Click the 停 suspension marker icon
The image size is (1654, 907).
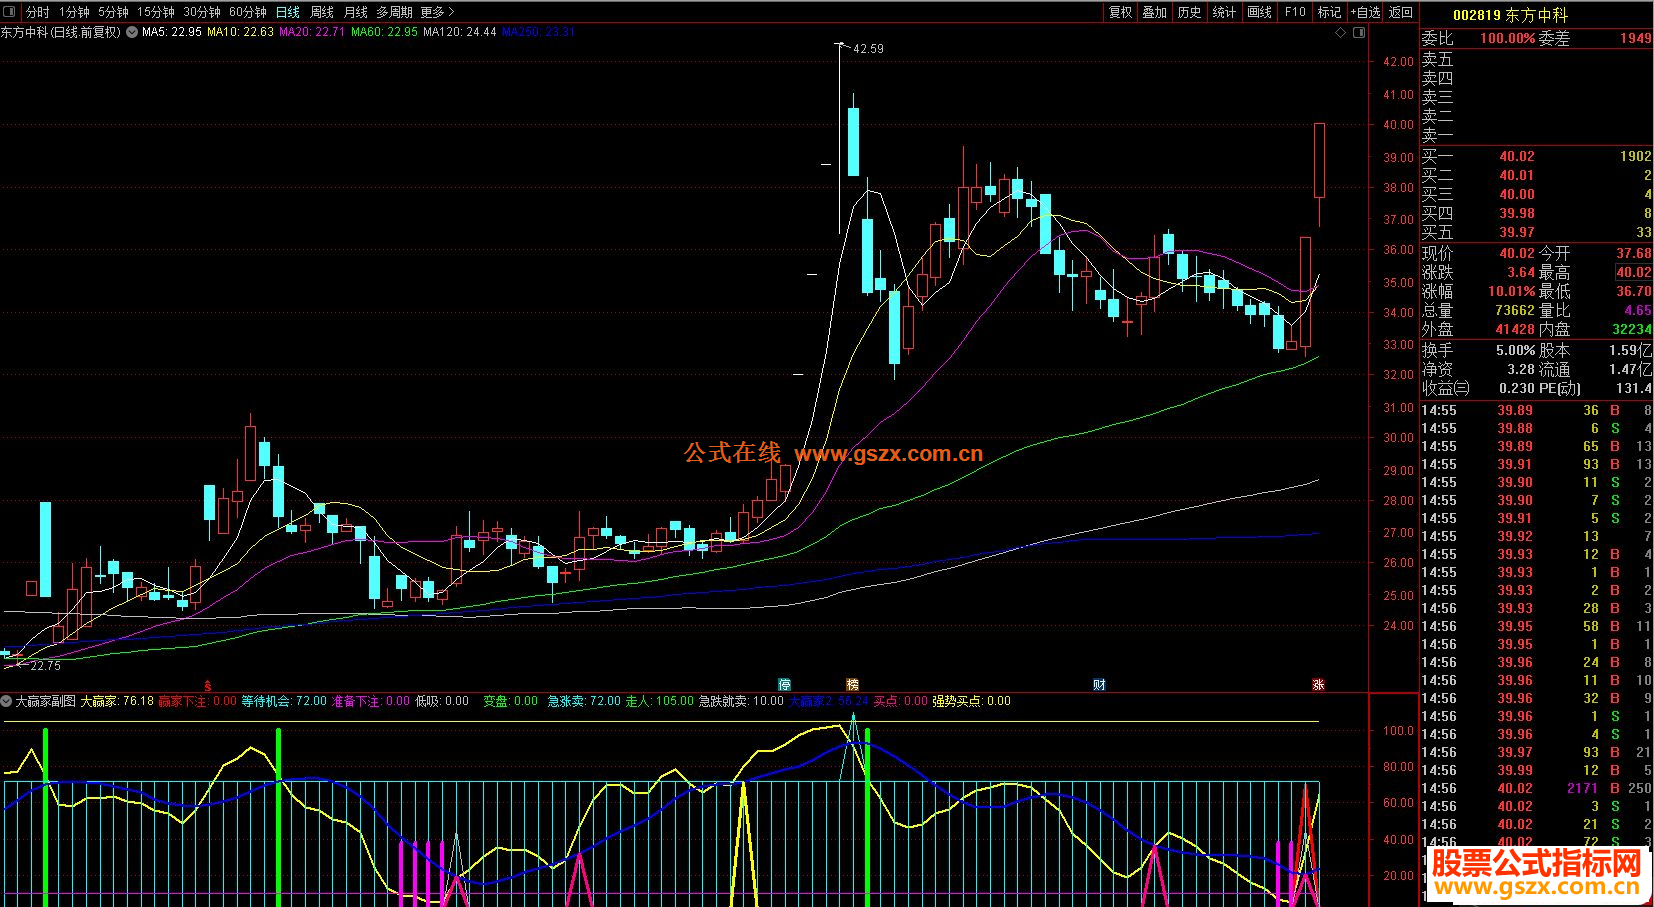pyautogui.click(x=785, y=684)
